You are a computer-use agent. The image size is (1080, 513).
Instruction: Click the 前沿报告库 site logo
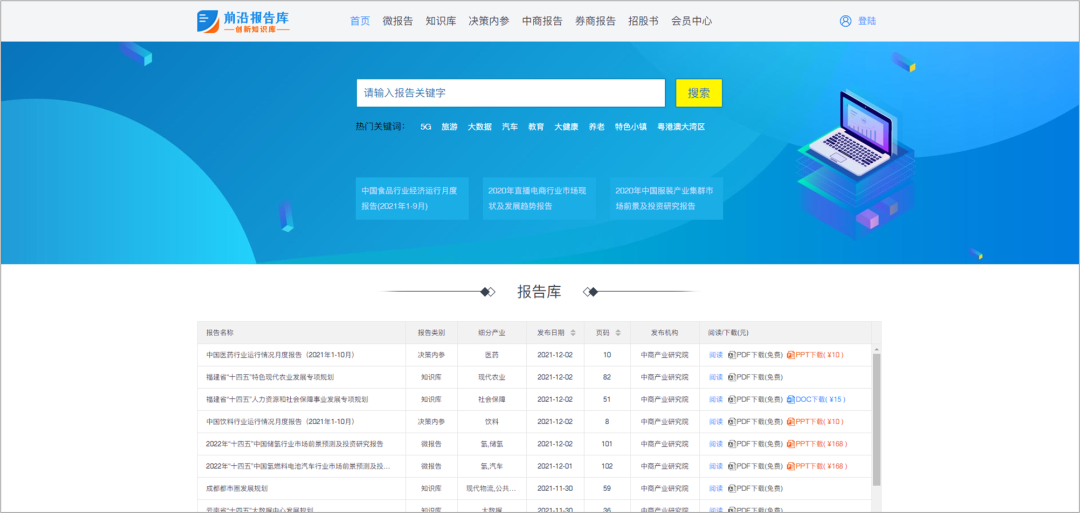pyautogui.click(x=244, y=21)
